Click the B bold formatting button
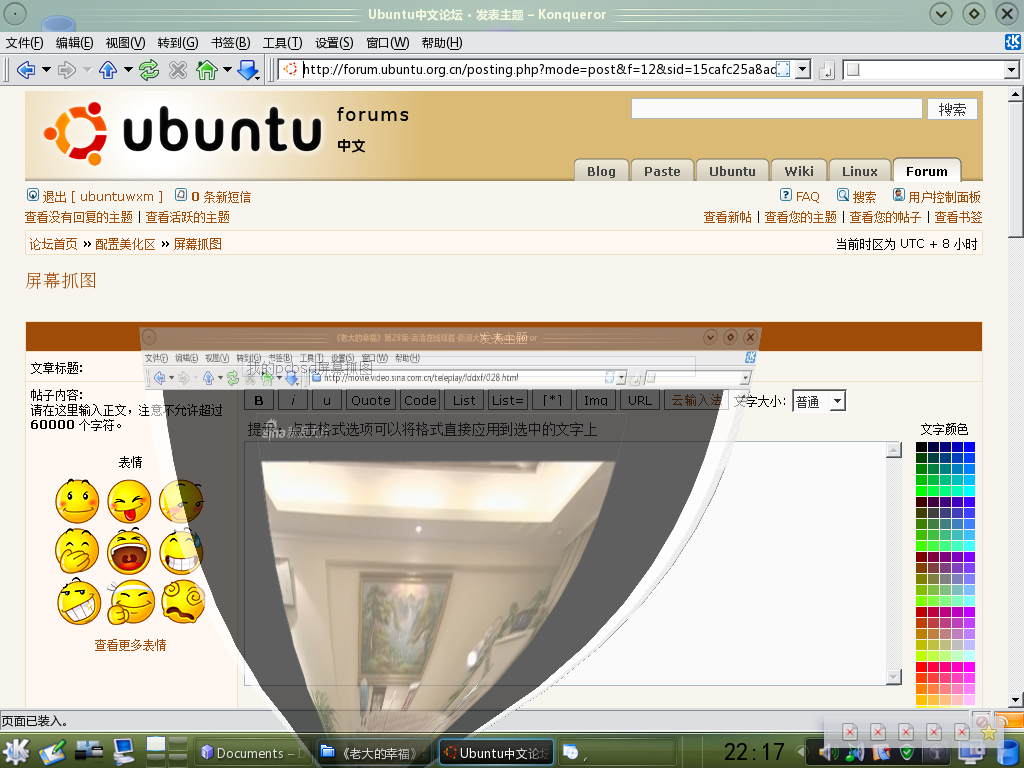Screen dimensions: 1024x768 [259, 400]
